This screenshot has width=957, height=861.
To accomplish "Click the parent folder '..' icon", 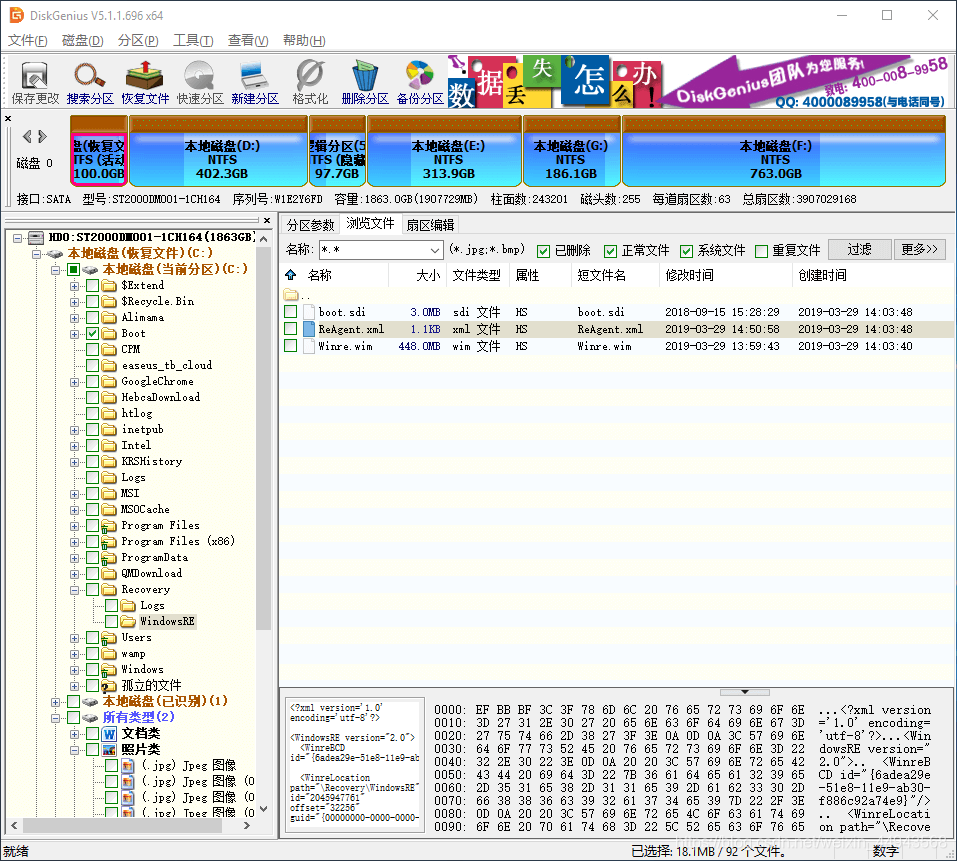I will [291, 295].
